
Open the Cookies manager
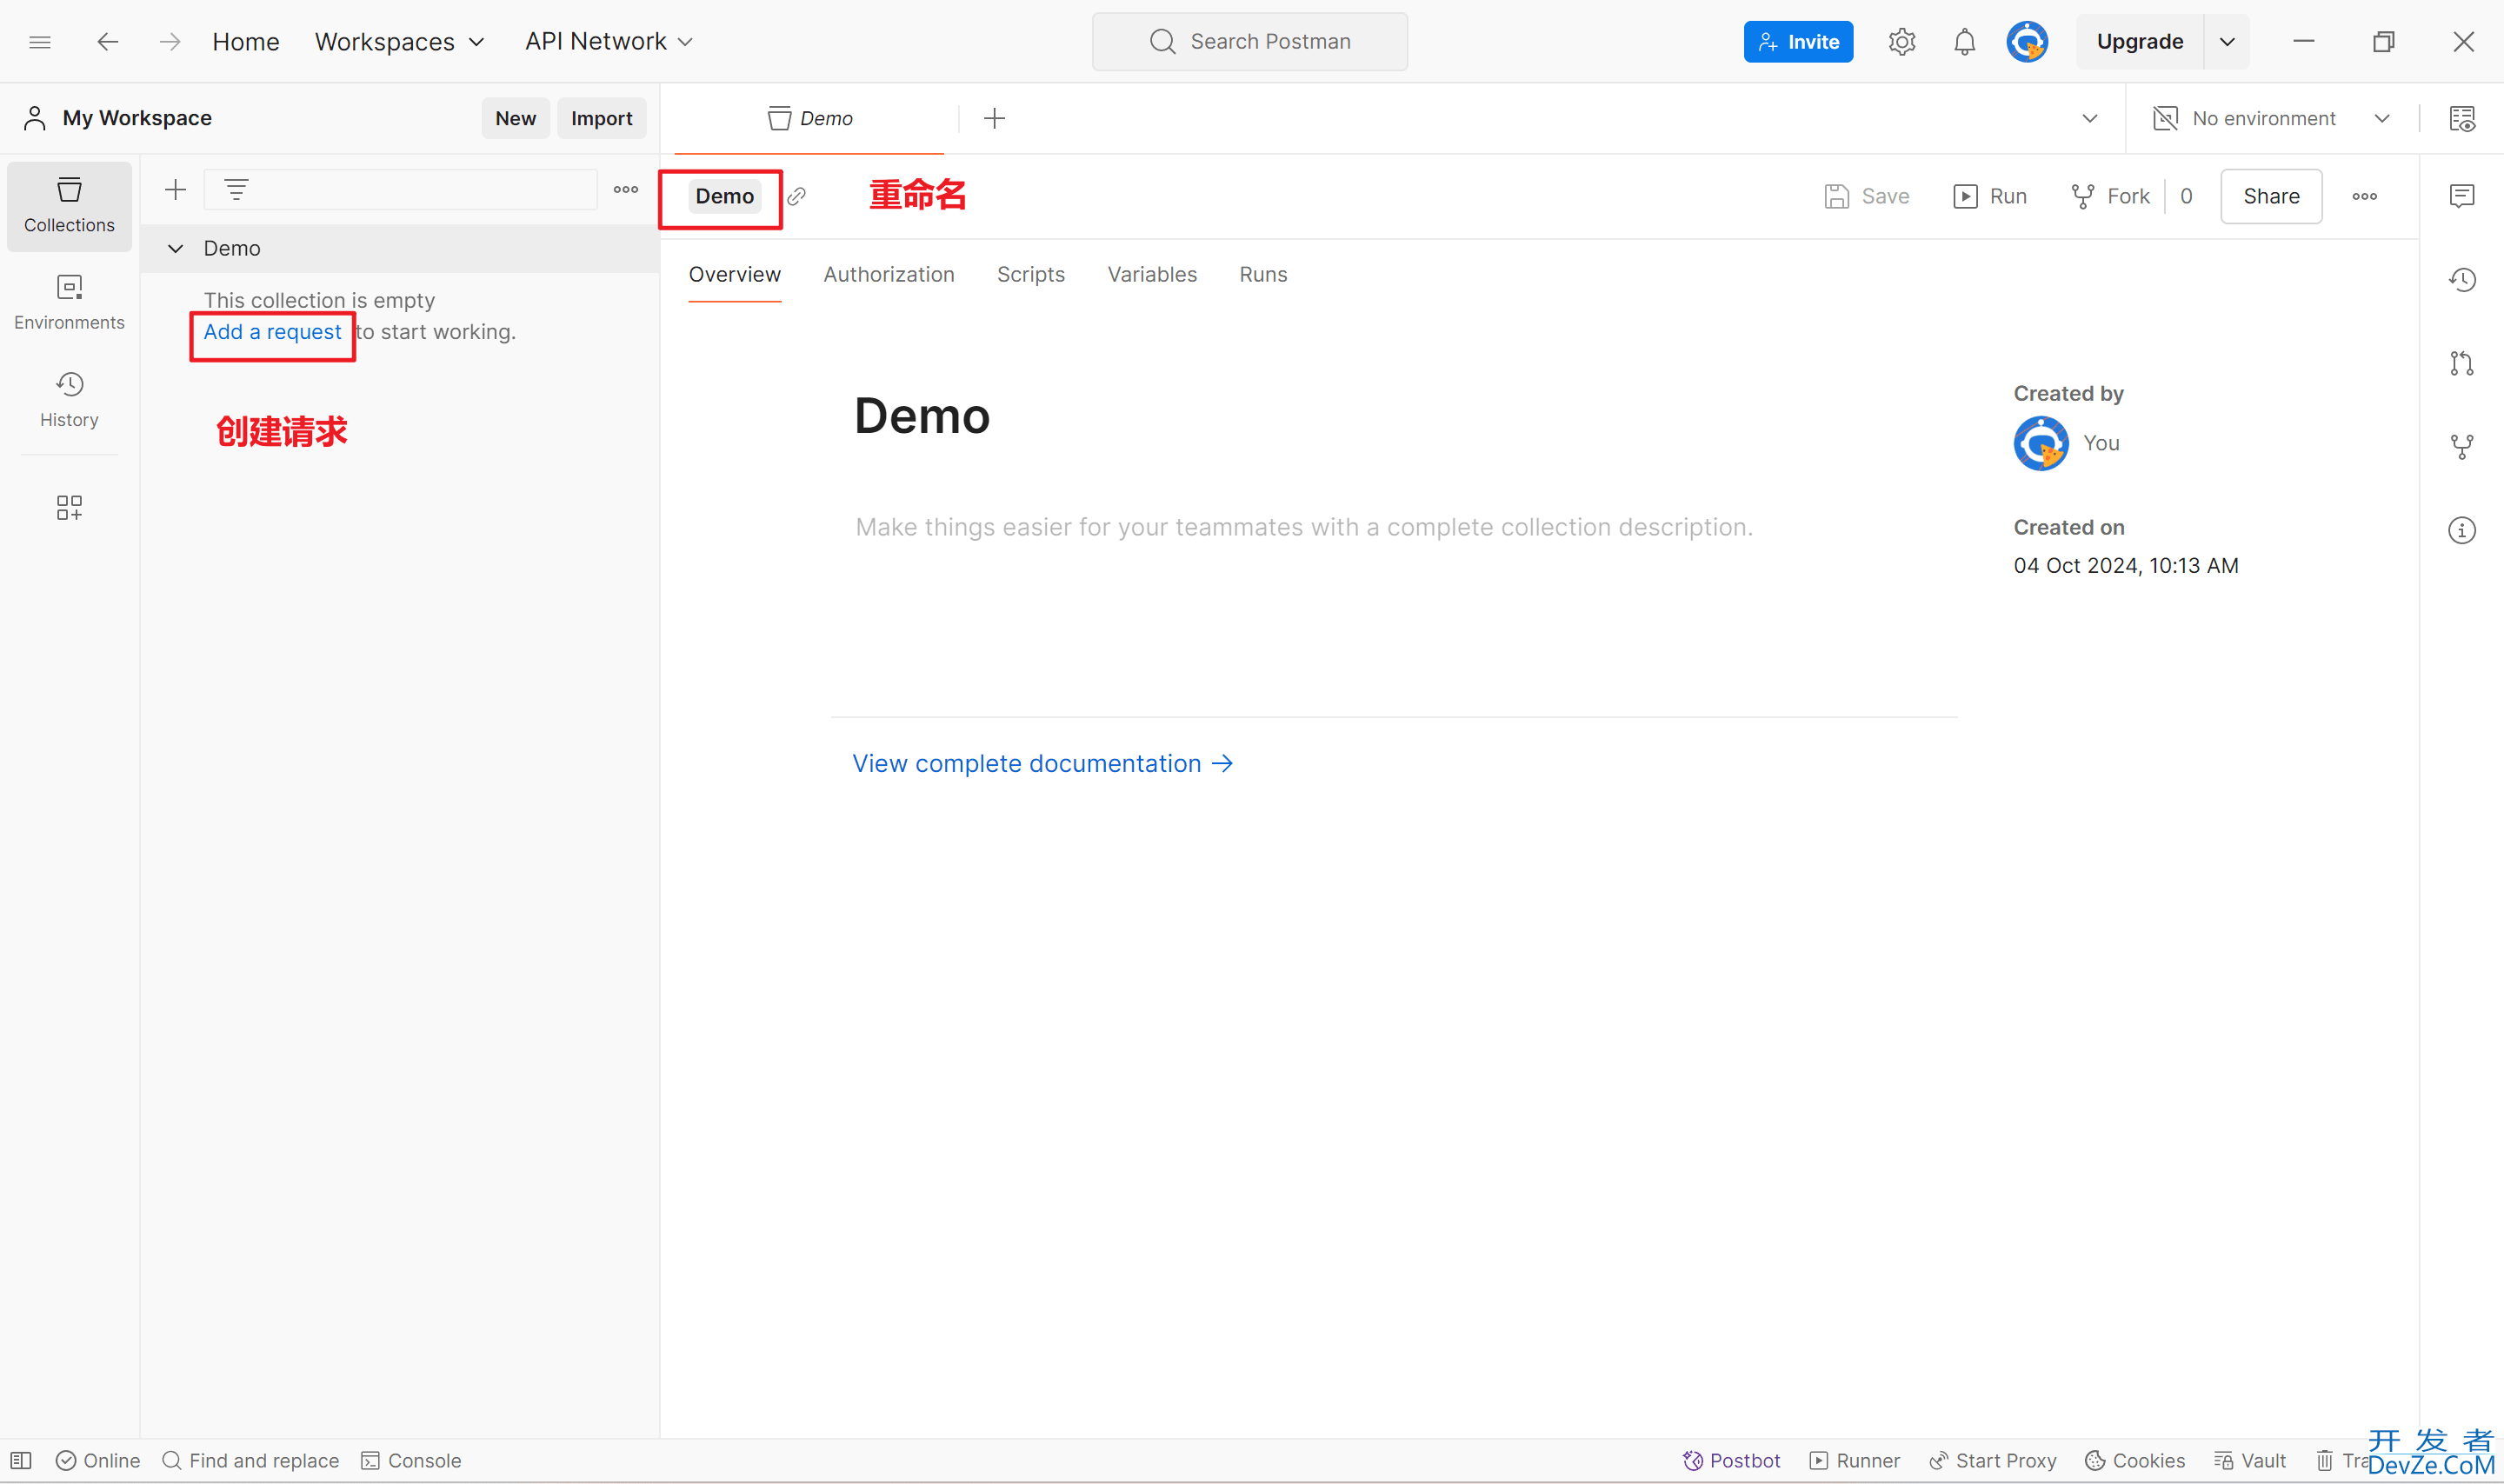click(2135, 1461)
